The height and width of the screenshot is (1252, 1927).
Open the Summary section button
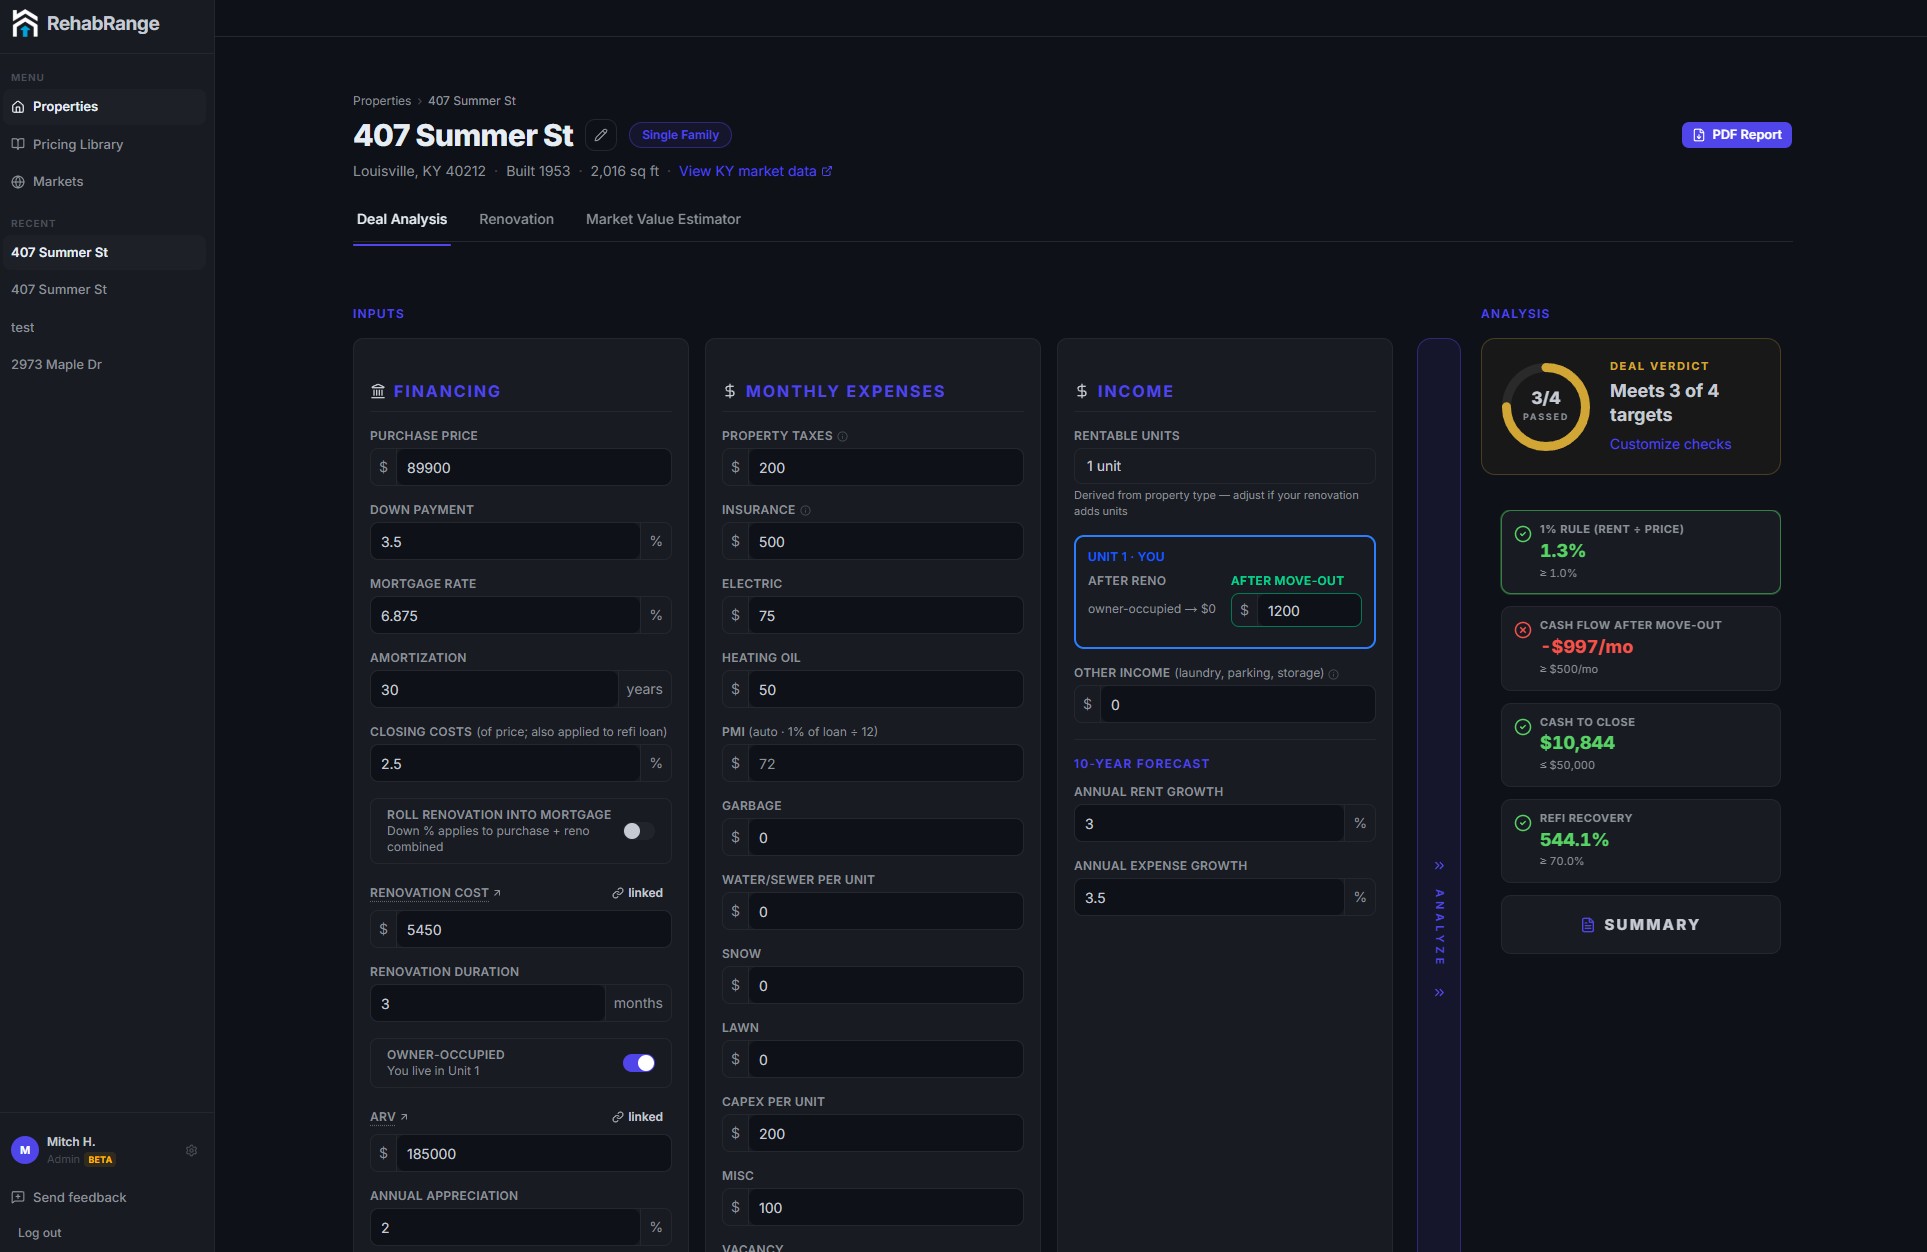click(1640, 925)
